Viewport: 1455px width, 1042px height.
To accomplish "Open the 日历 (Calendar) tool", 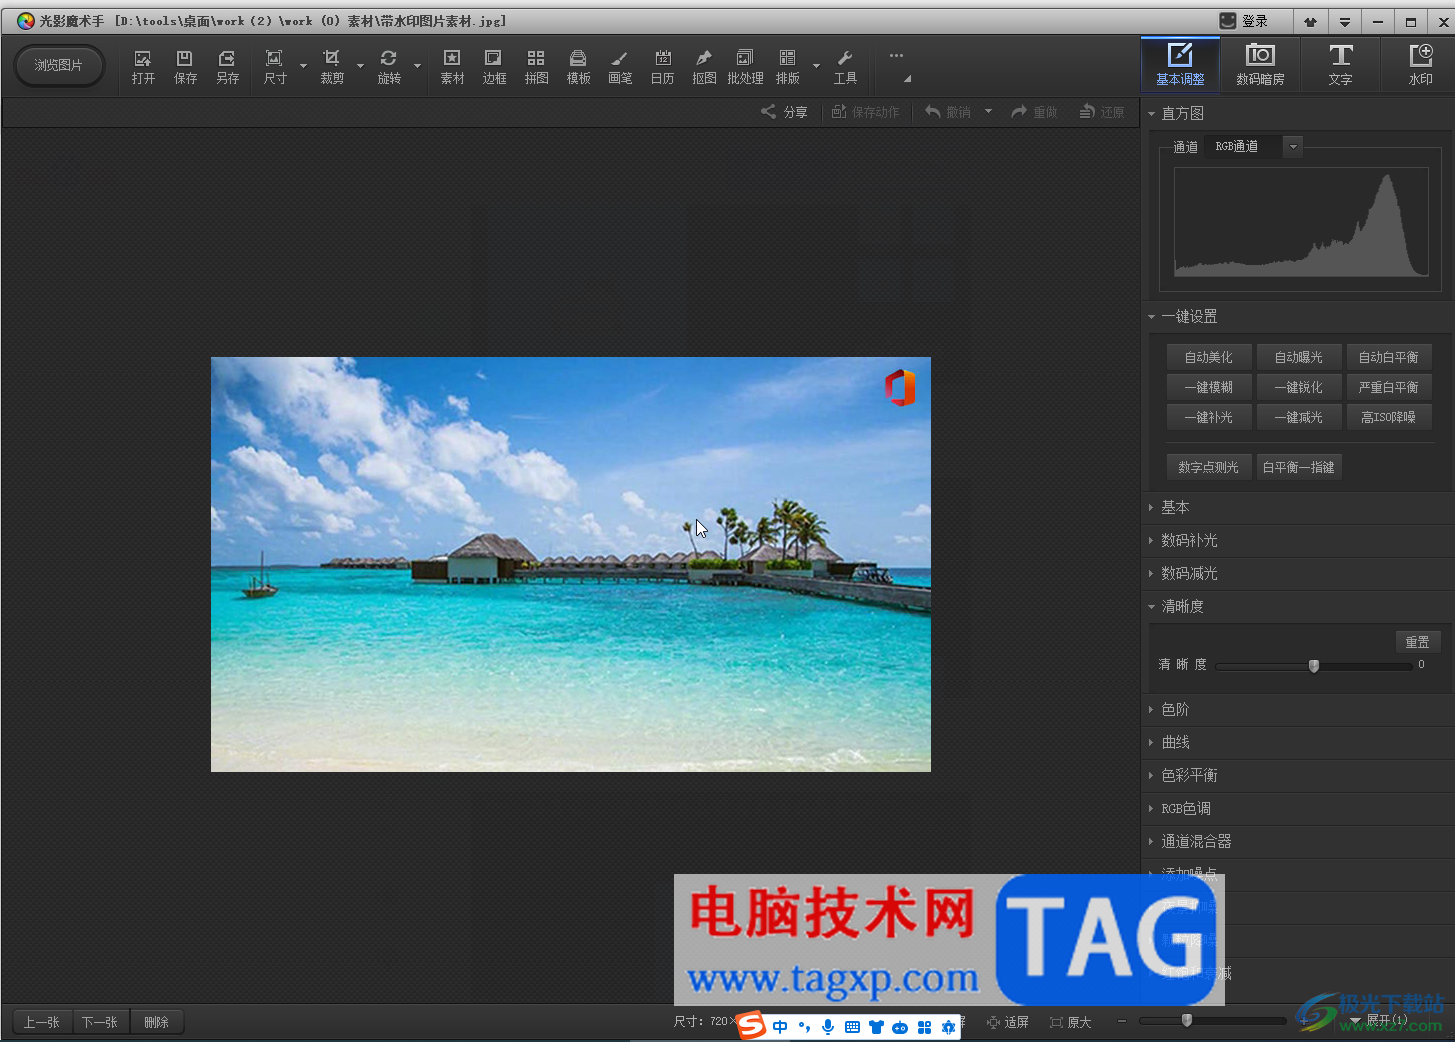I will 662,67.
